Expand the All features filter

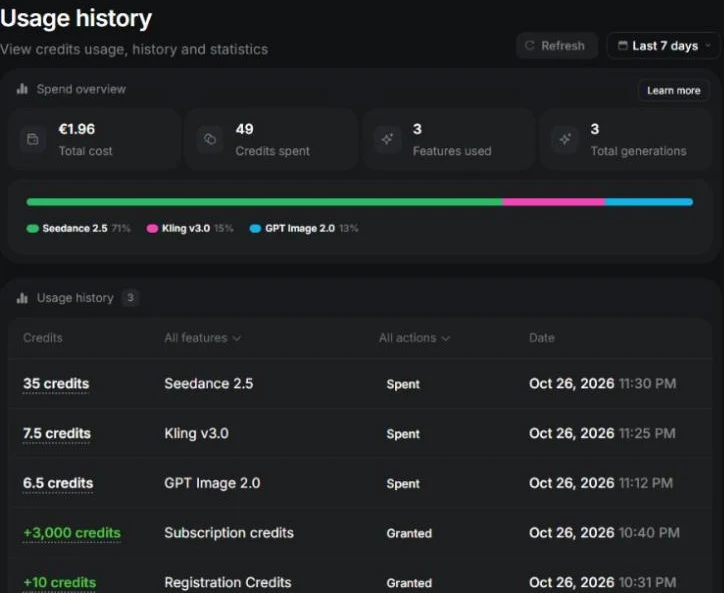(202, 338)
